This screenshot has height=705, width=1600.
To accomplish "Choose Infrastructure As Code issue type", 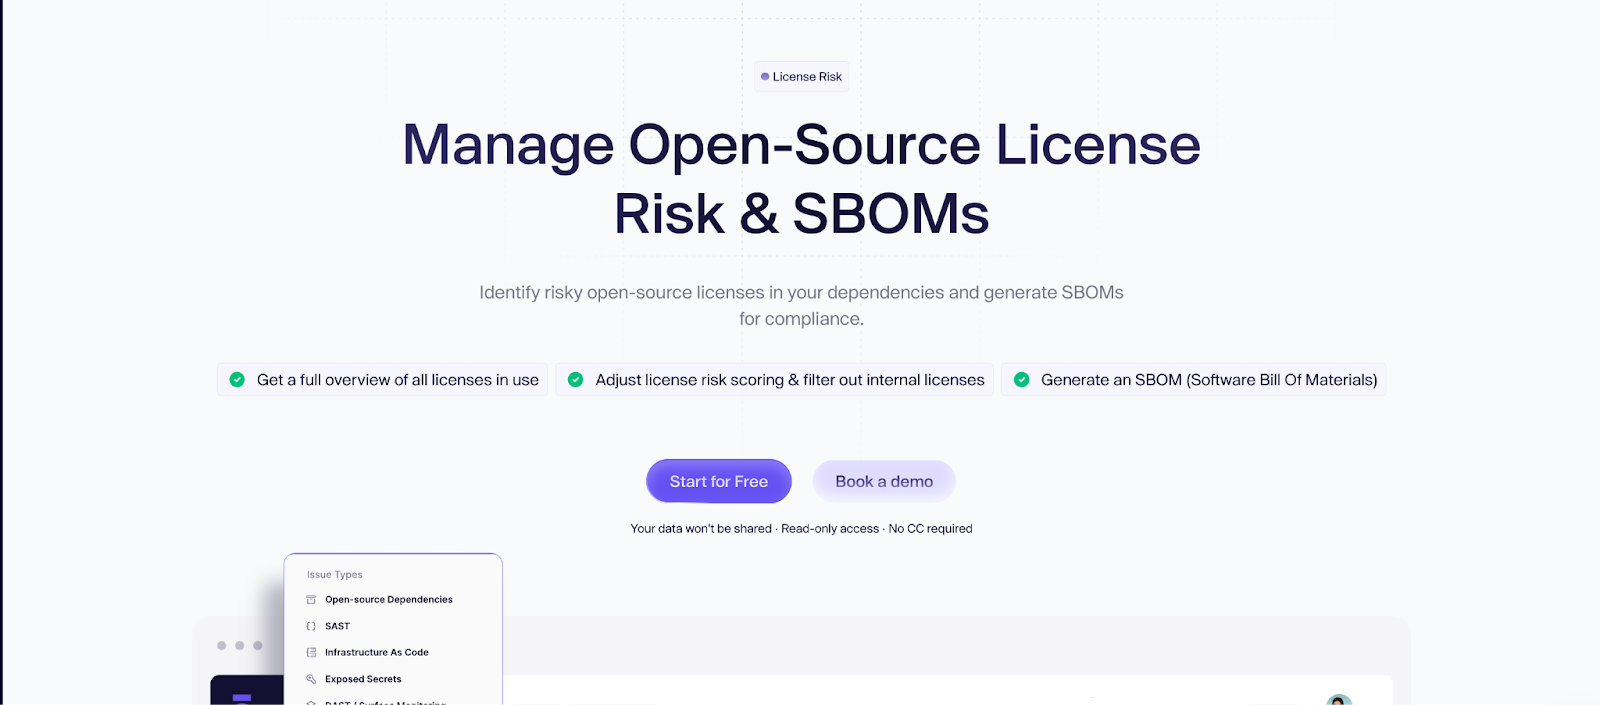I will [x=377, y=652].
